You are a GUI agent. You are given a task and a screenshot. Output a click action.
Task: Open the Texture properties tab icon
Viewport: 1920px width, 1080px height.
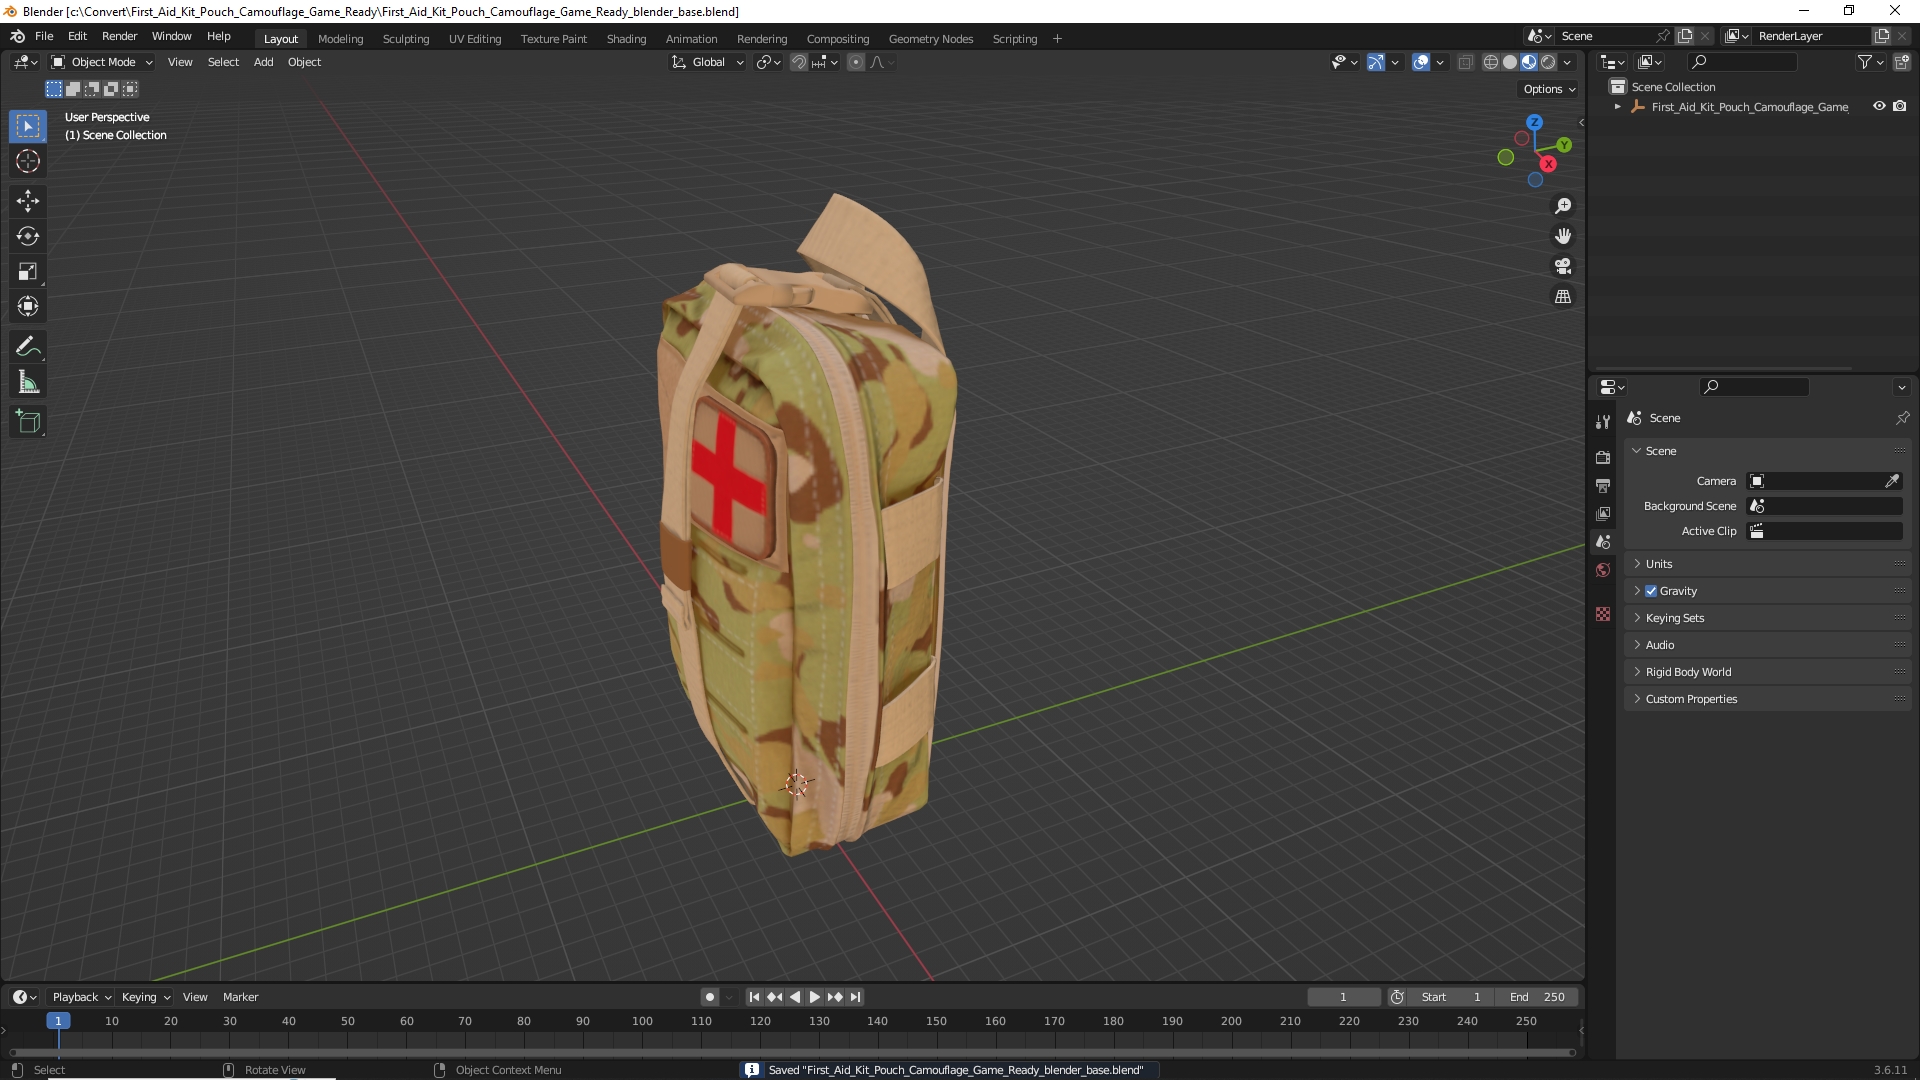tap(1603, 614)
